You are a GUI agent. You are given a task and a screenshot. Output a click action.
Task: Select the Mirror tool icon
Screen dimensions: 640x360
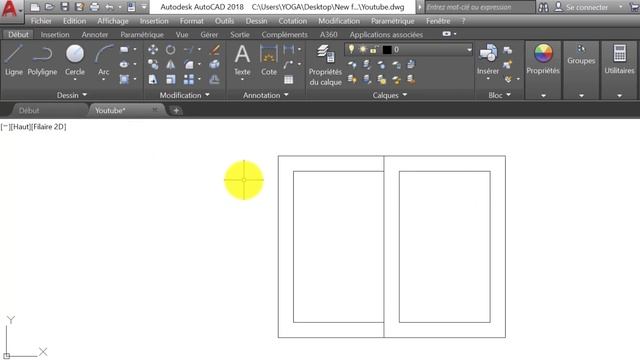coord(171,64)
